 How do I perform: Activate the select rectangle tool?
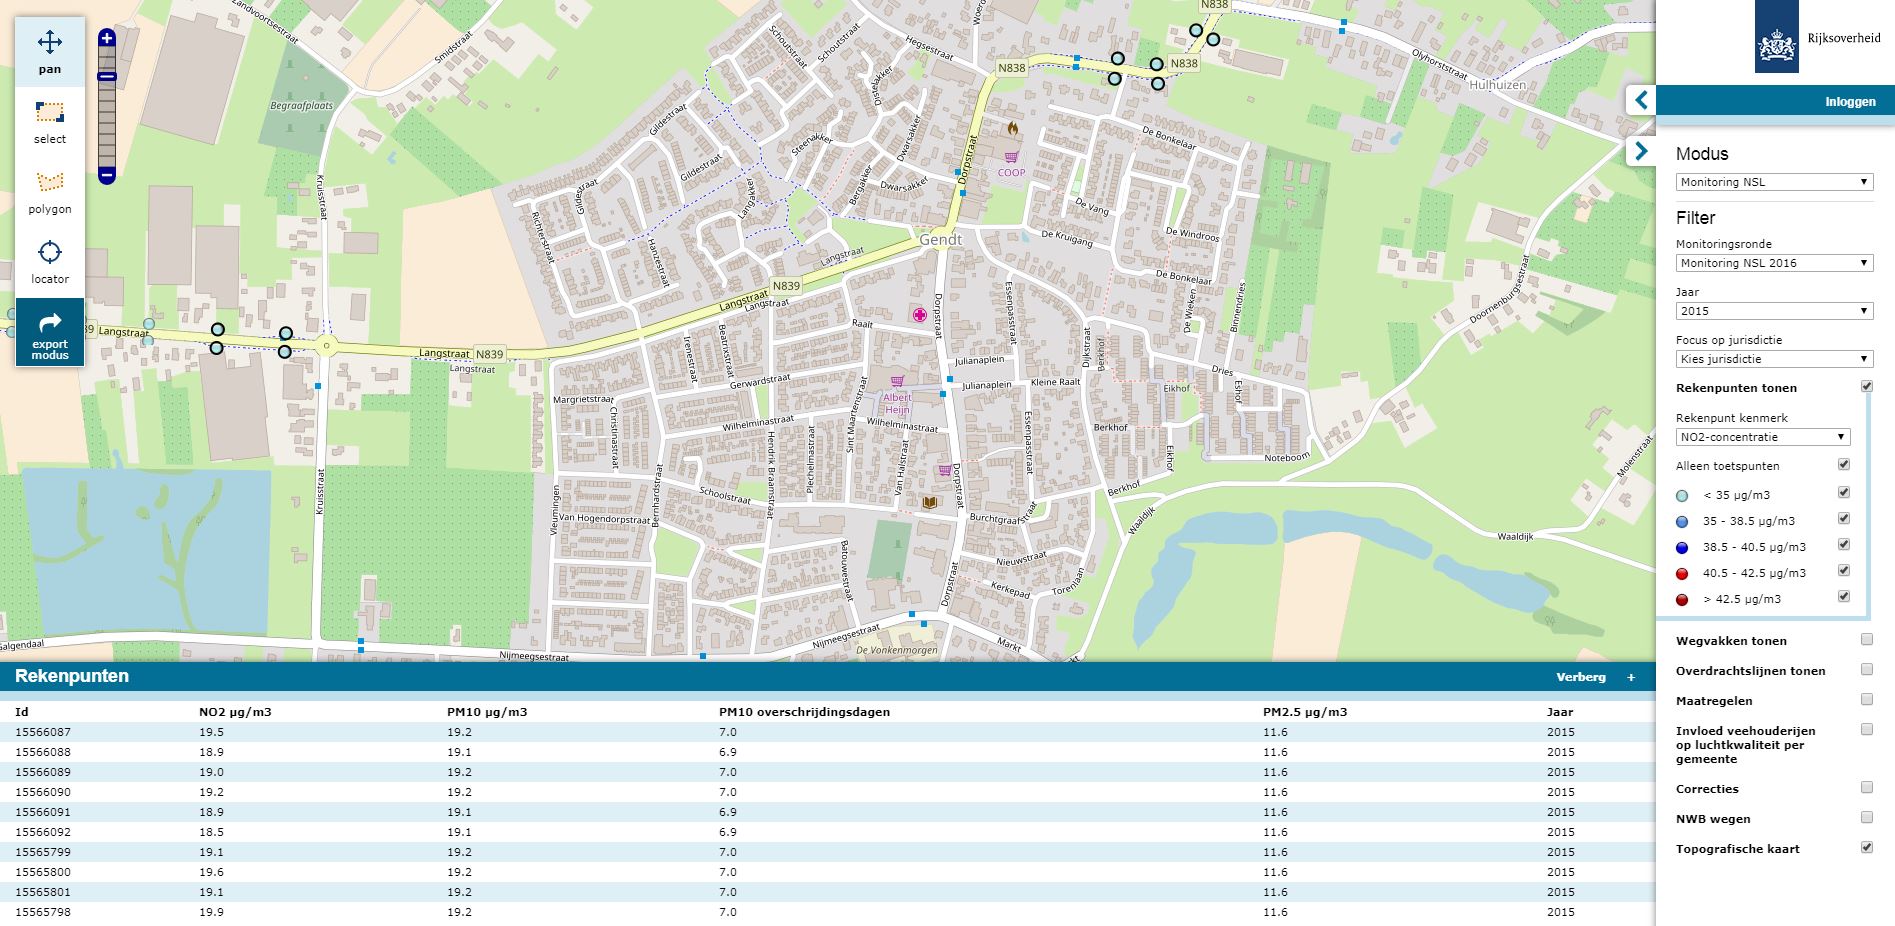[50, 122]
